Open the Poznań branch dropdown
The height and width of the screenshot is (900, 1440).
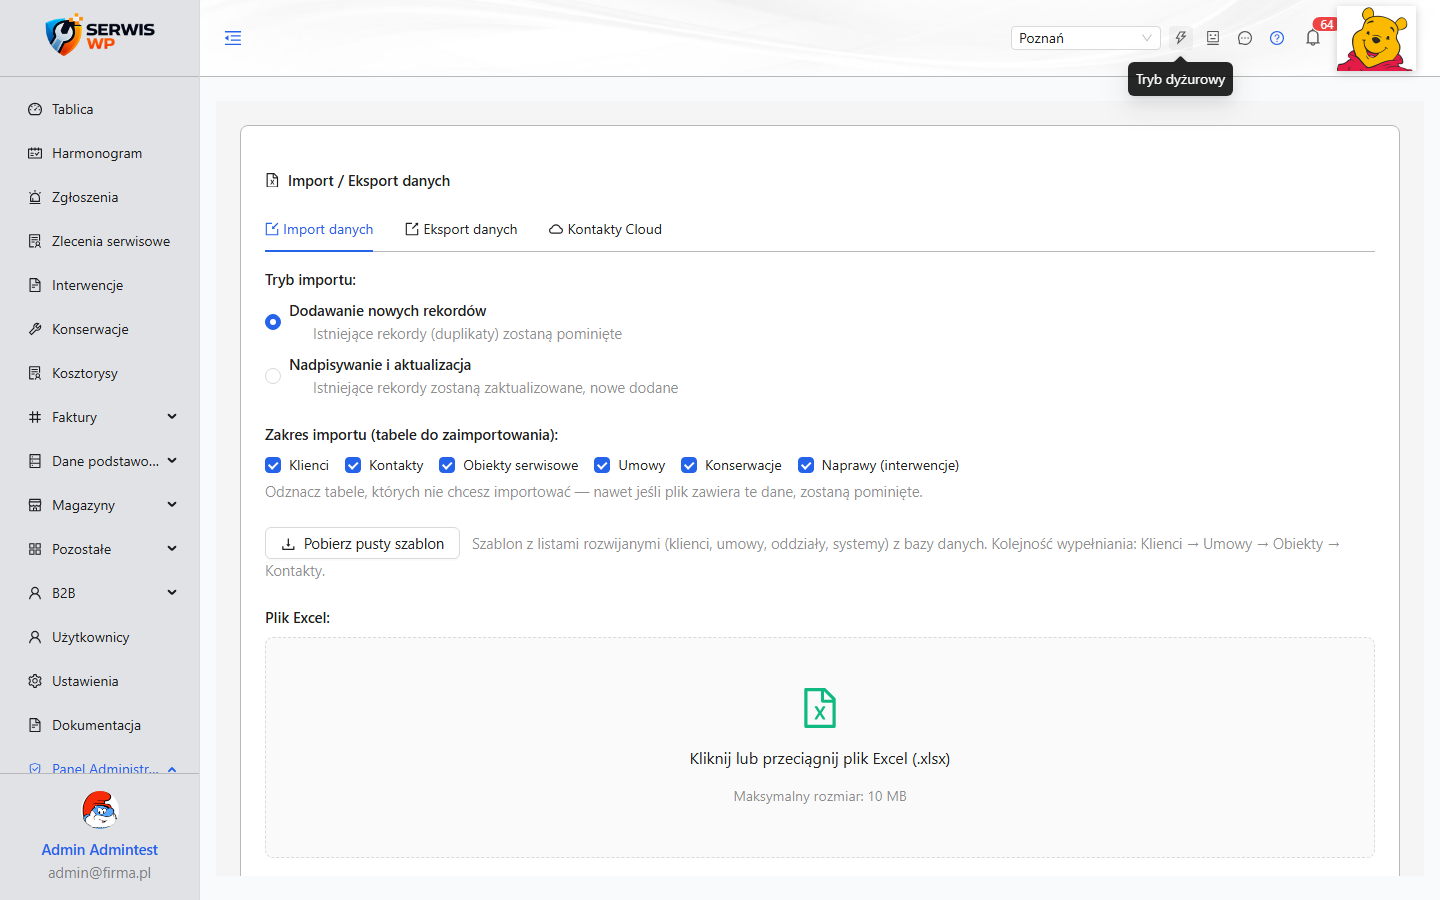pyautogui.click(x=1085, y=38)
